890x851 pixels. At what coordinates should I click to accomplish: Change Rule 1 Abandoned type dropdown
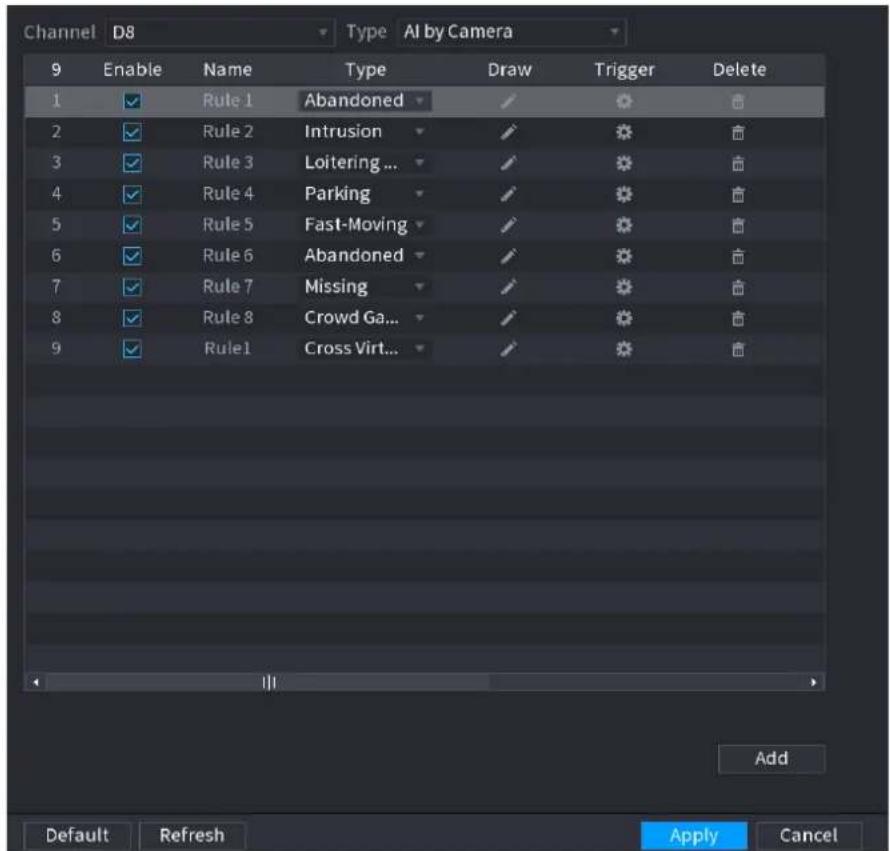point(365,101)
